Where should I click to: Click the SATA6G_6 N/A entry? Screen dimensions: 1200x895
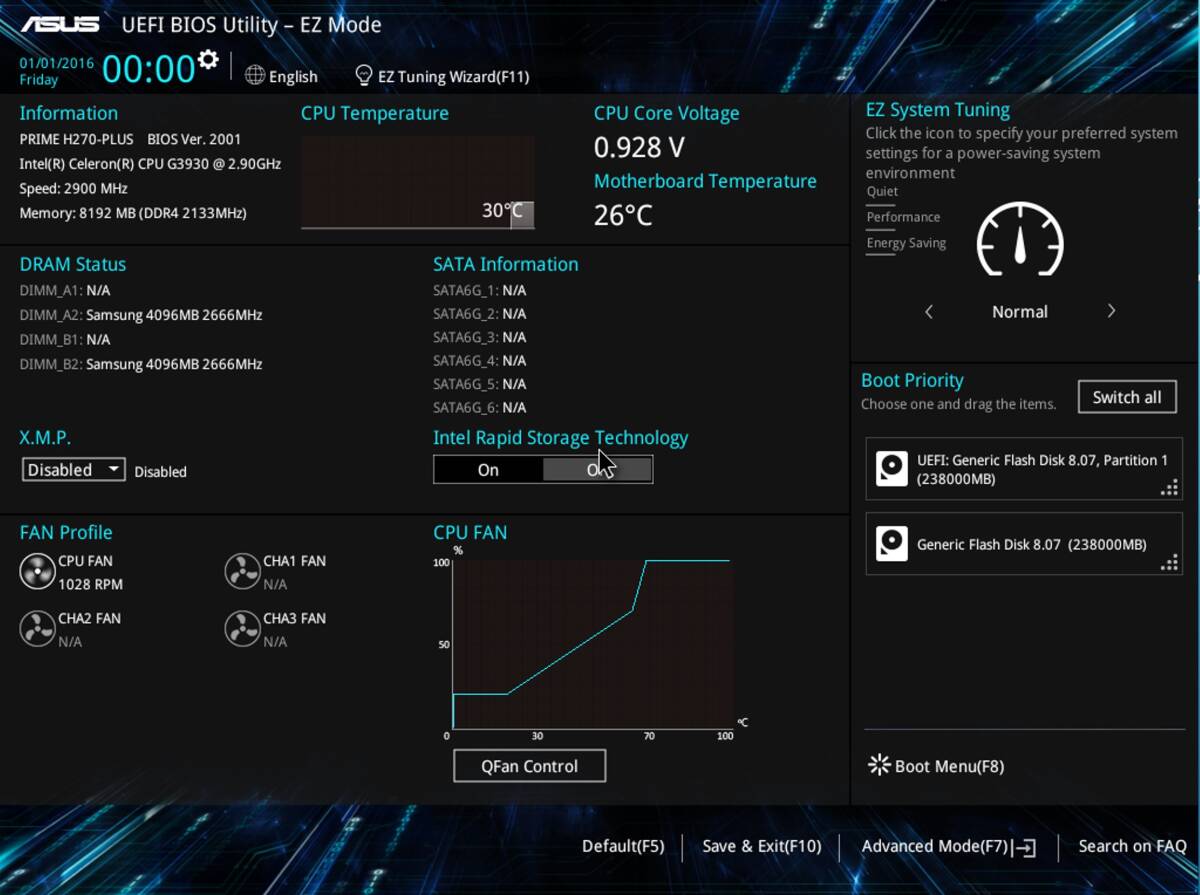click(x=480, y=407)
